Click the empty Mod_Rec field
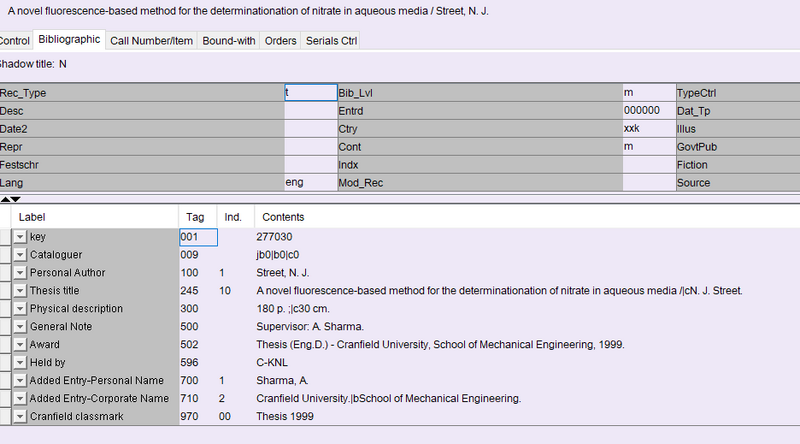Image resolution: width=800 pixels, height=444 pixels. pos(649,182)
